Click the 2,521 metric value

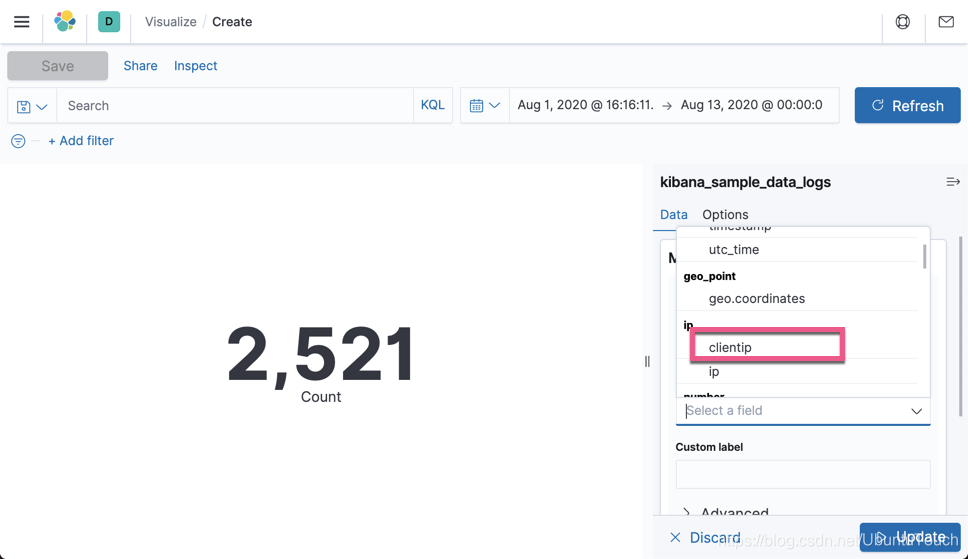click(320, 356)
